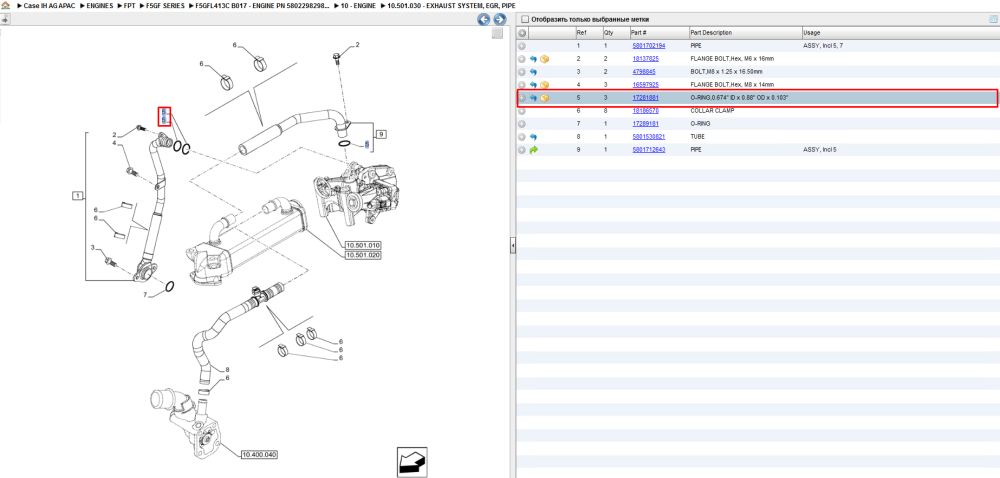1000x478 pixels.
Task: Click circle icon for COLLAR CLAMP row
Action: coord(522,111)
